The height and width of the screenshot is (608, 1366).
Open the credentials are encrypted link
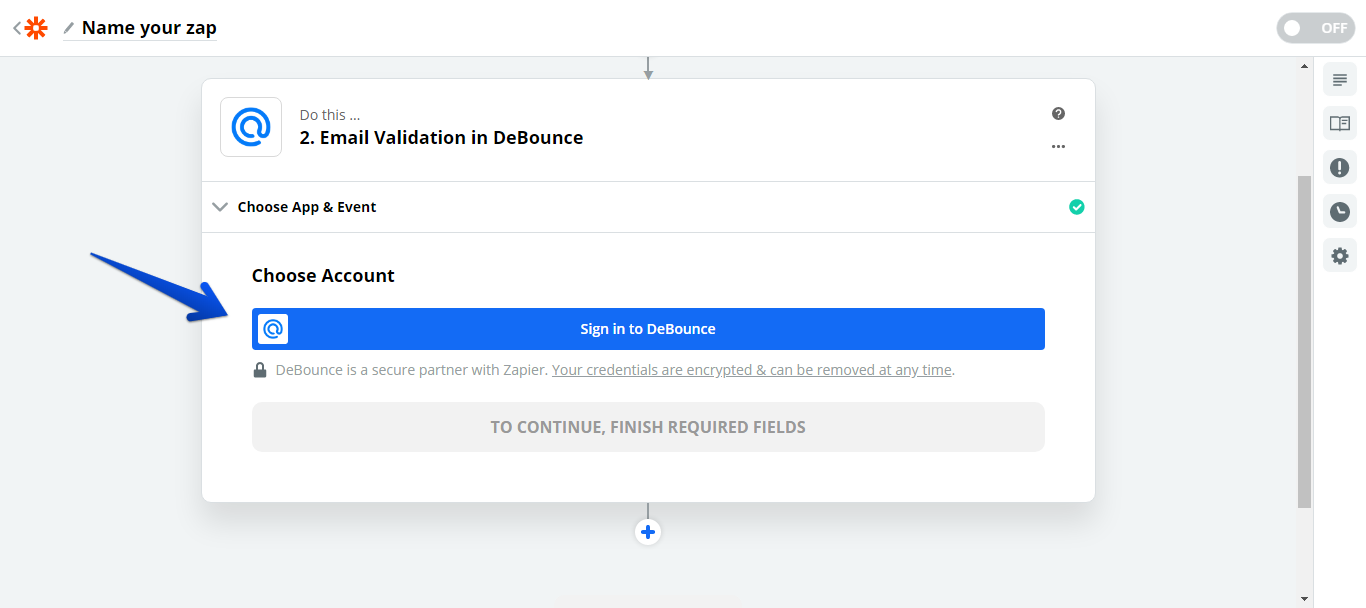(751, 370)
